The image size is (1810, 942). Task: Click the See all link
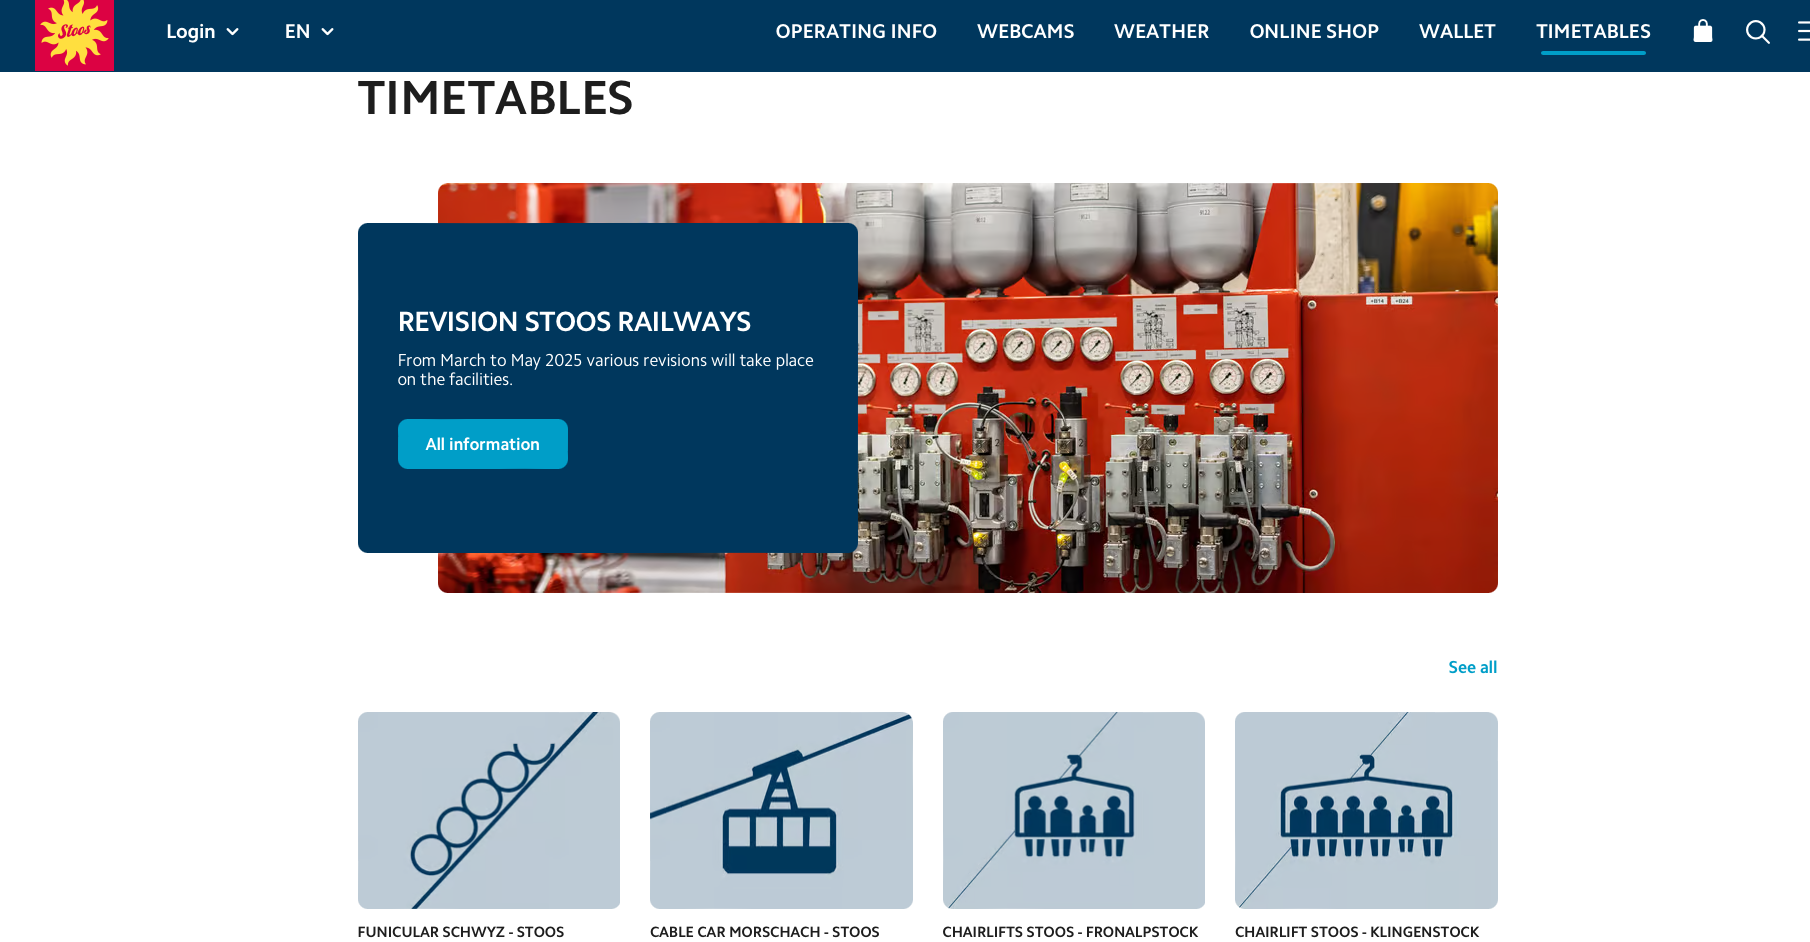click(1472, 667)
